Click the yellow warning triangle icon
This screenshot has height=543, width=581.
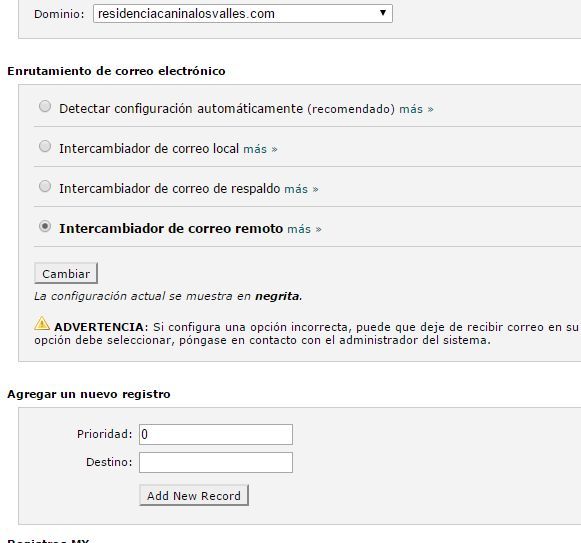coord(42,324)
